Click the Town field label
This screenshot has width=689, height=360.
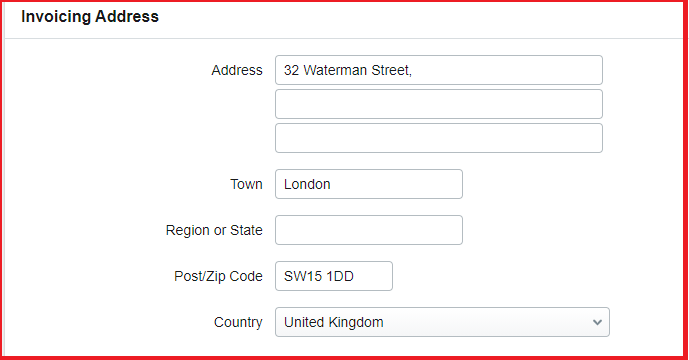click(246, 184)
